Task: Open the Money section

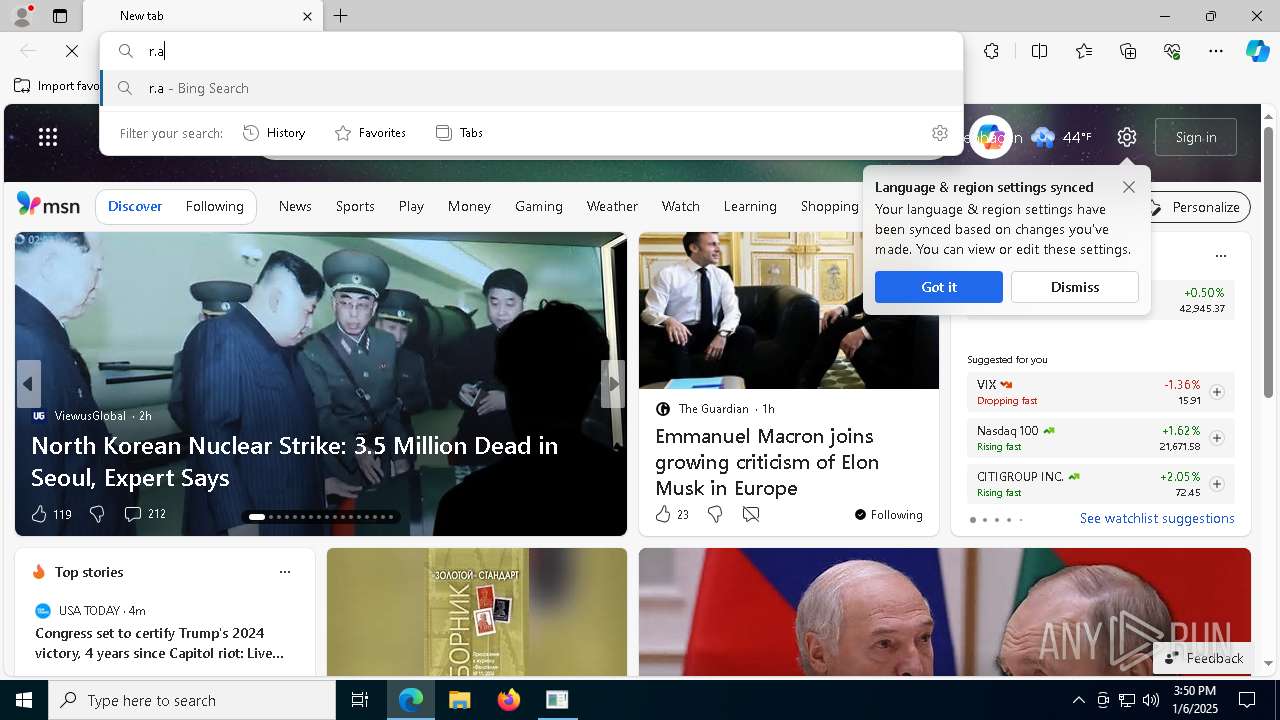Action: pos(469,206)
